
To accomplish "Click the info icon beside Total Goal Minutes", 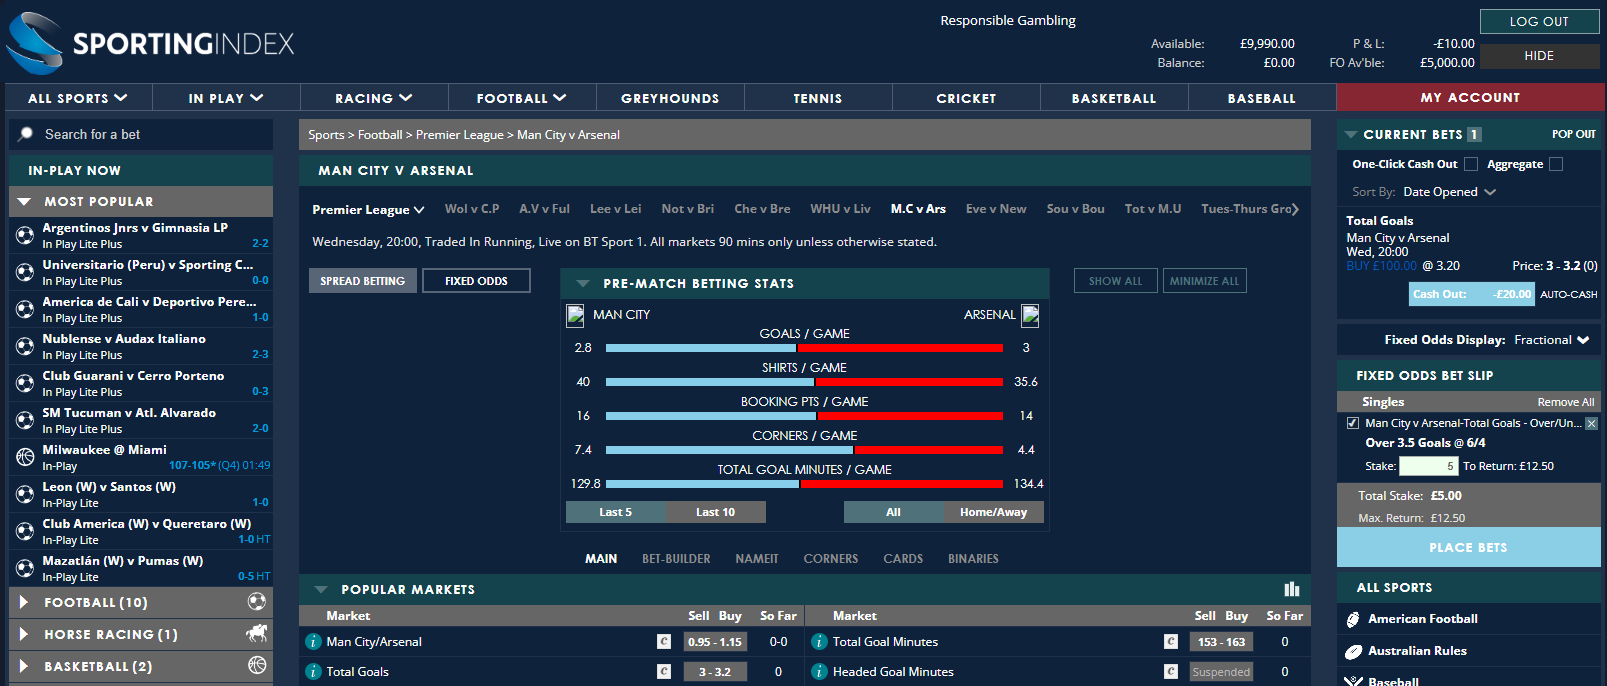I will 820,642.
